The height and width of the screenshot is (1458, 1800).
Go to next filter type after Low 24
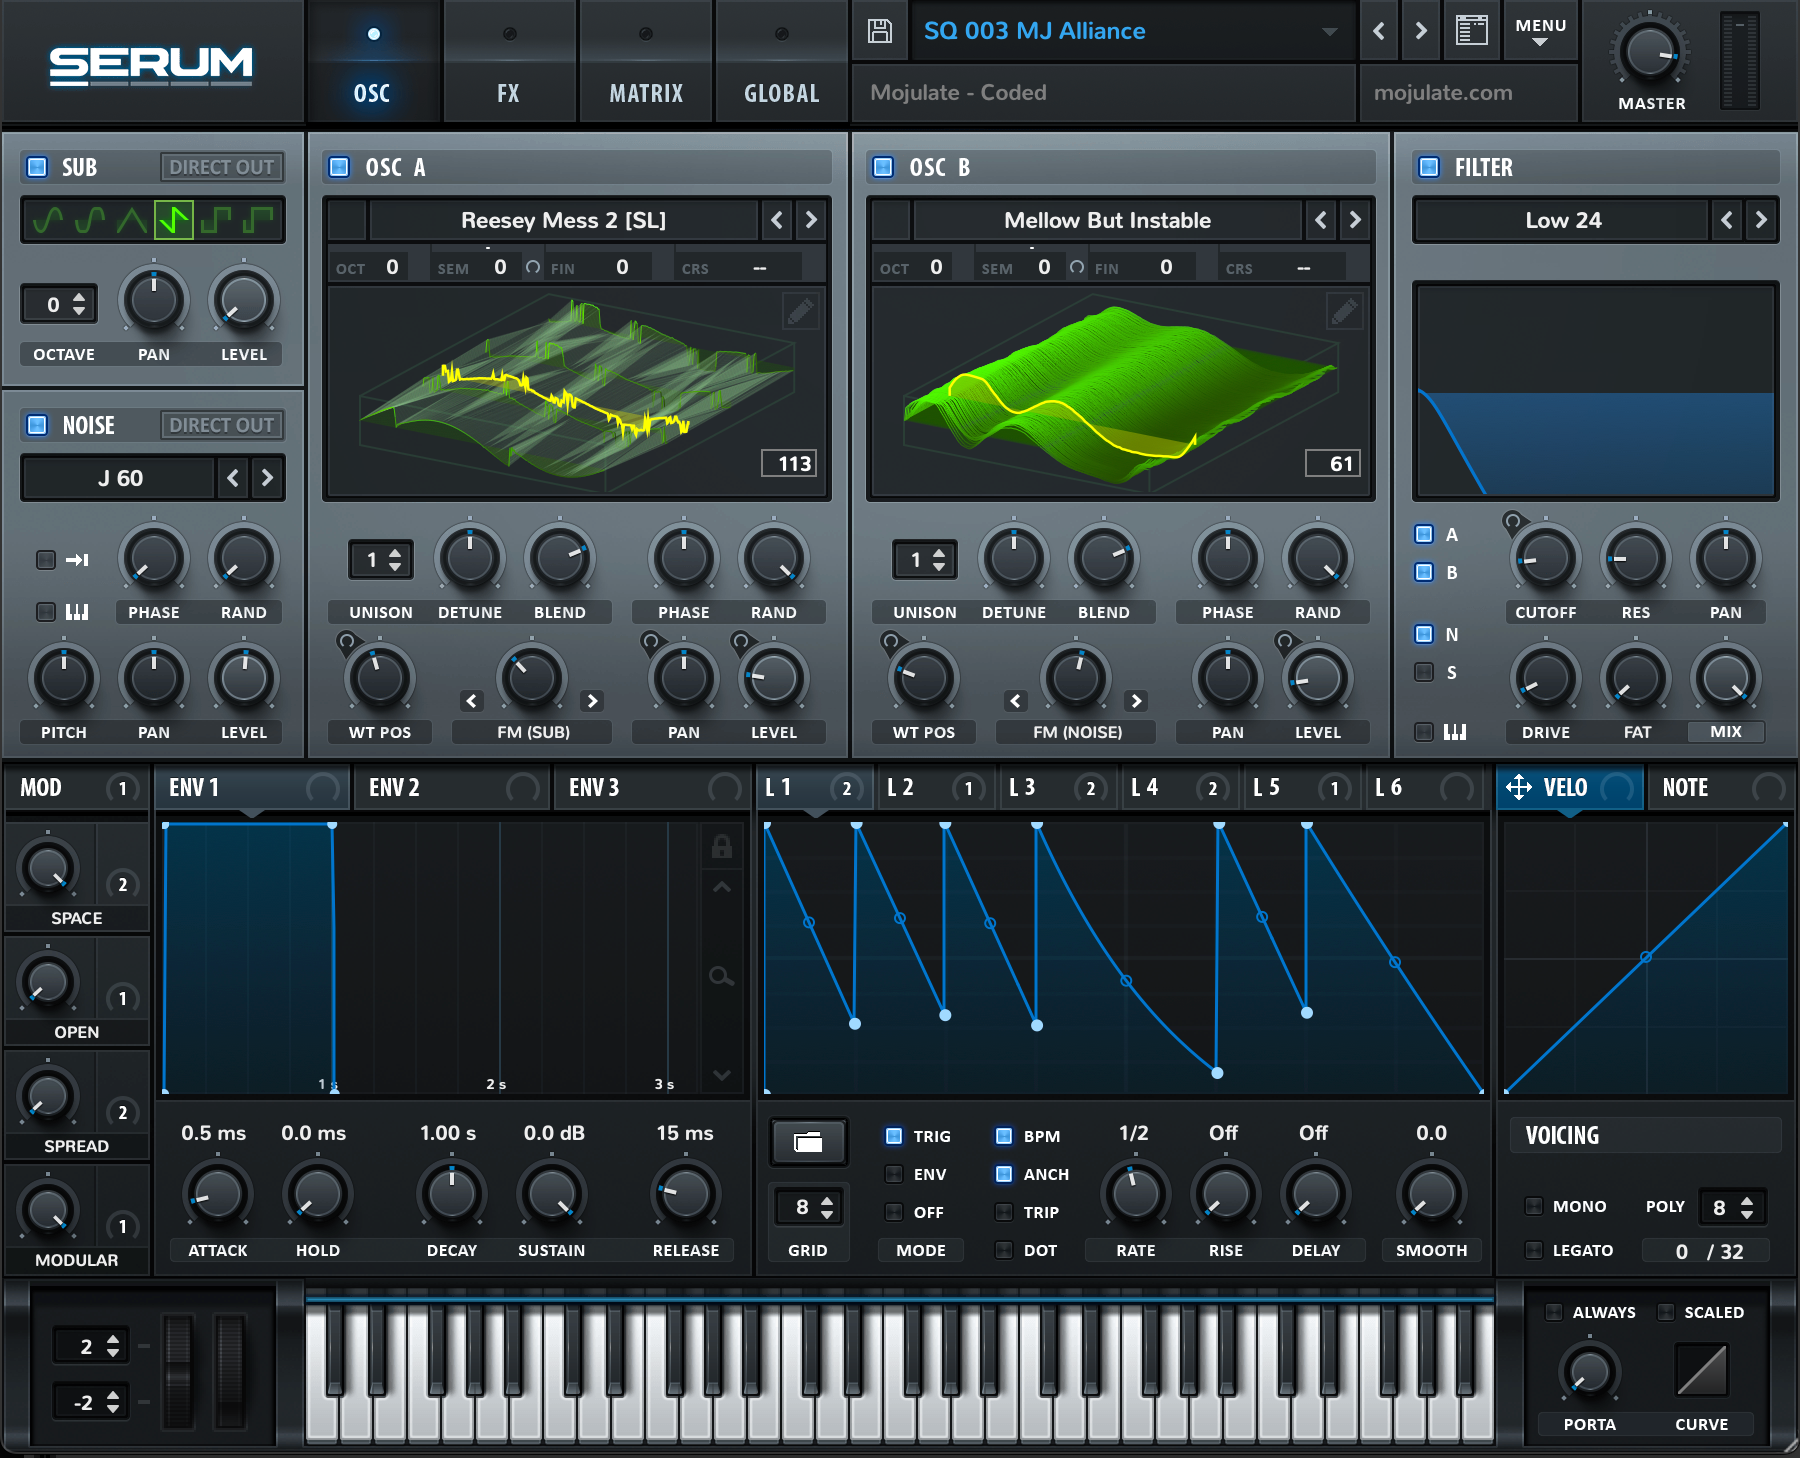[1761, 220]
